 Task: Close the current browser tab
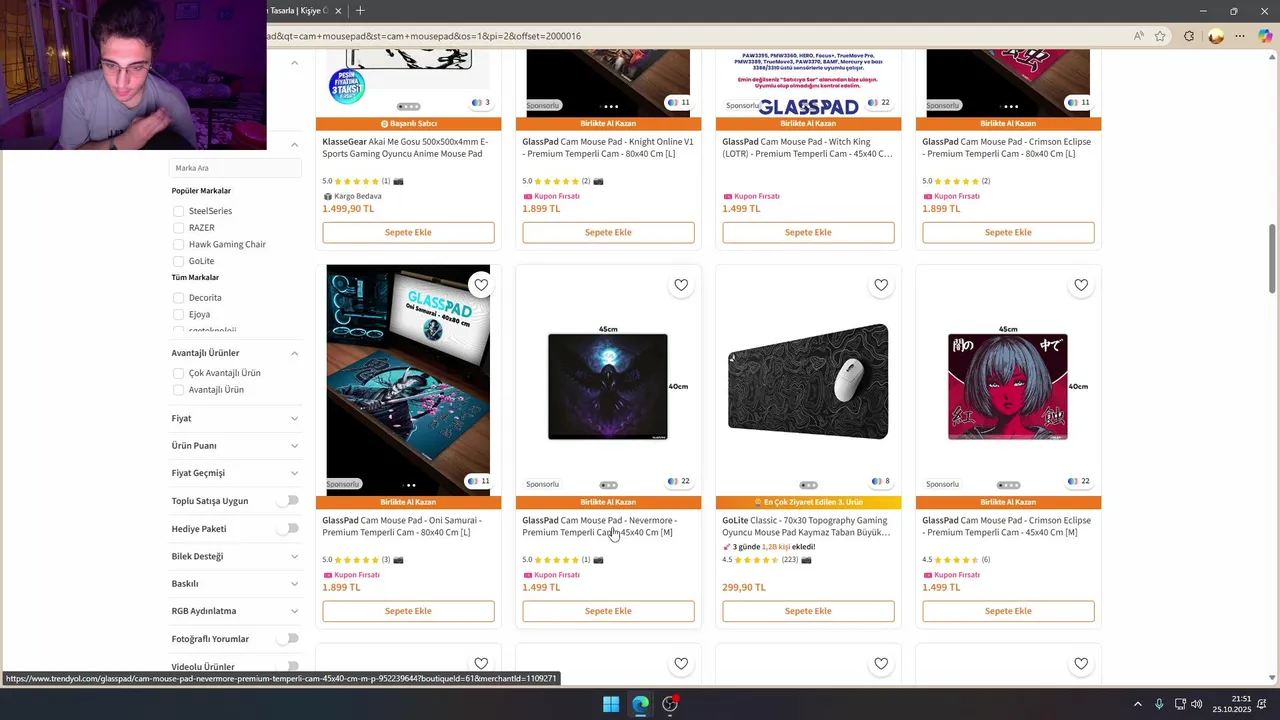pyautogui.click(x=338, y=11)
